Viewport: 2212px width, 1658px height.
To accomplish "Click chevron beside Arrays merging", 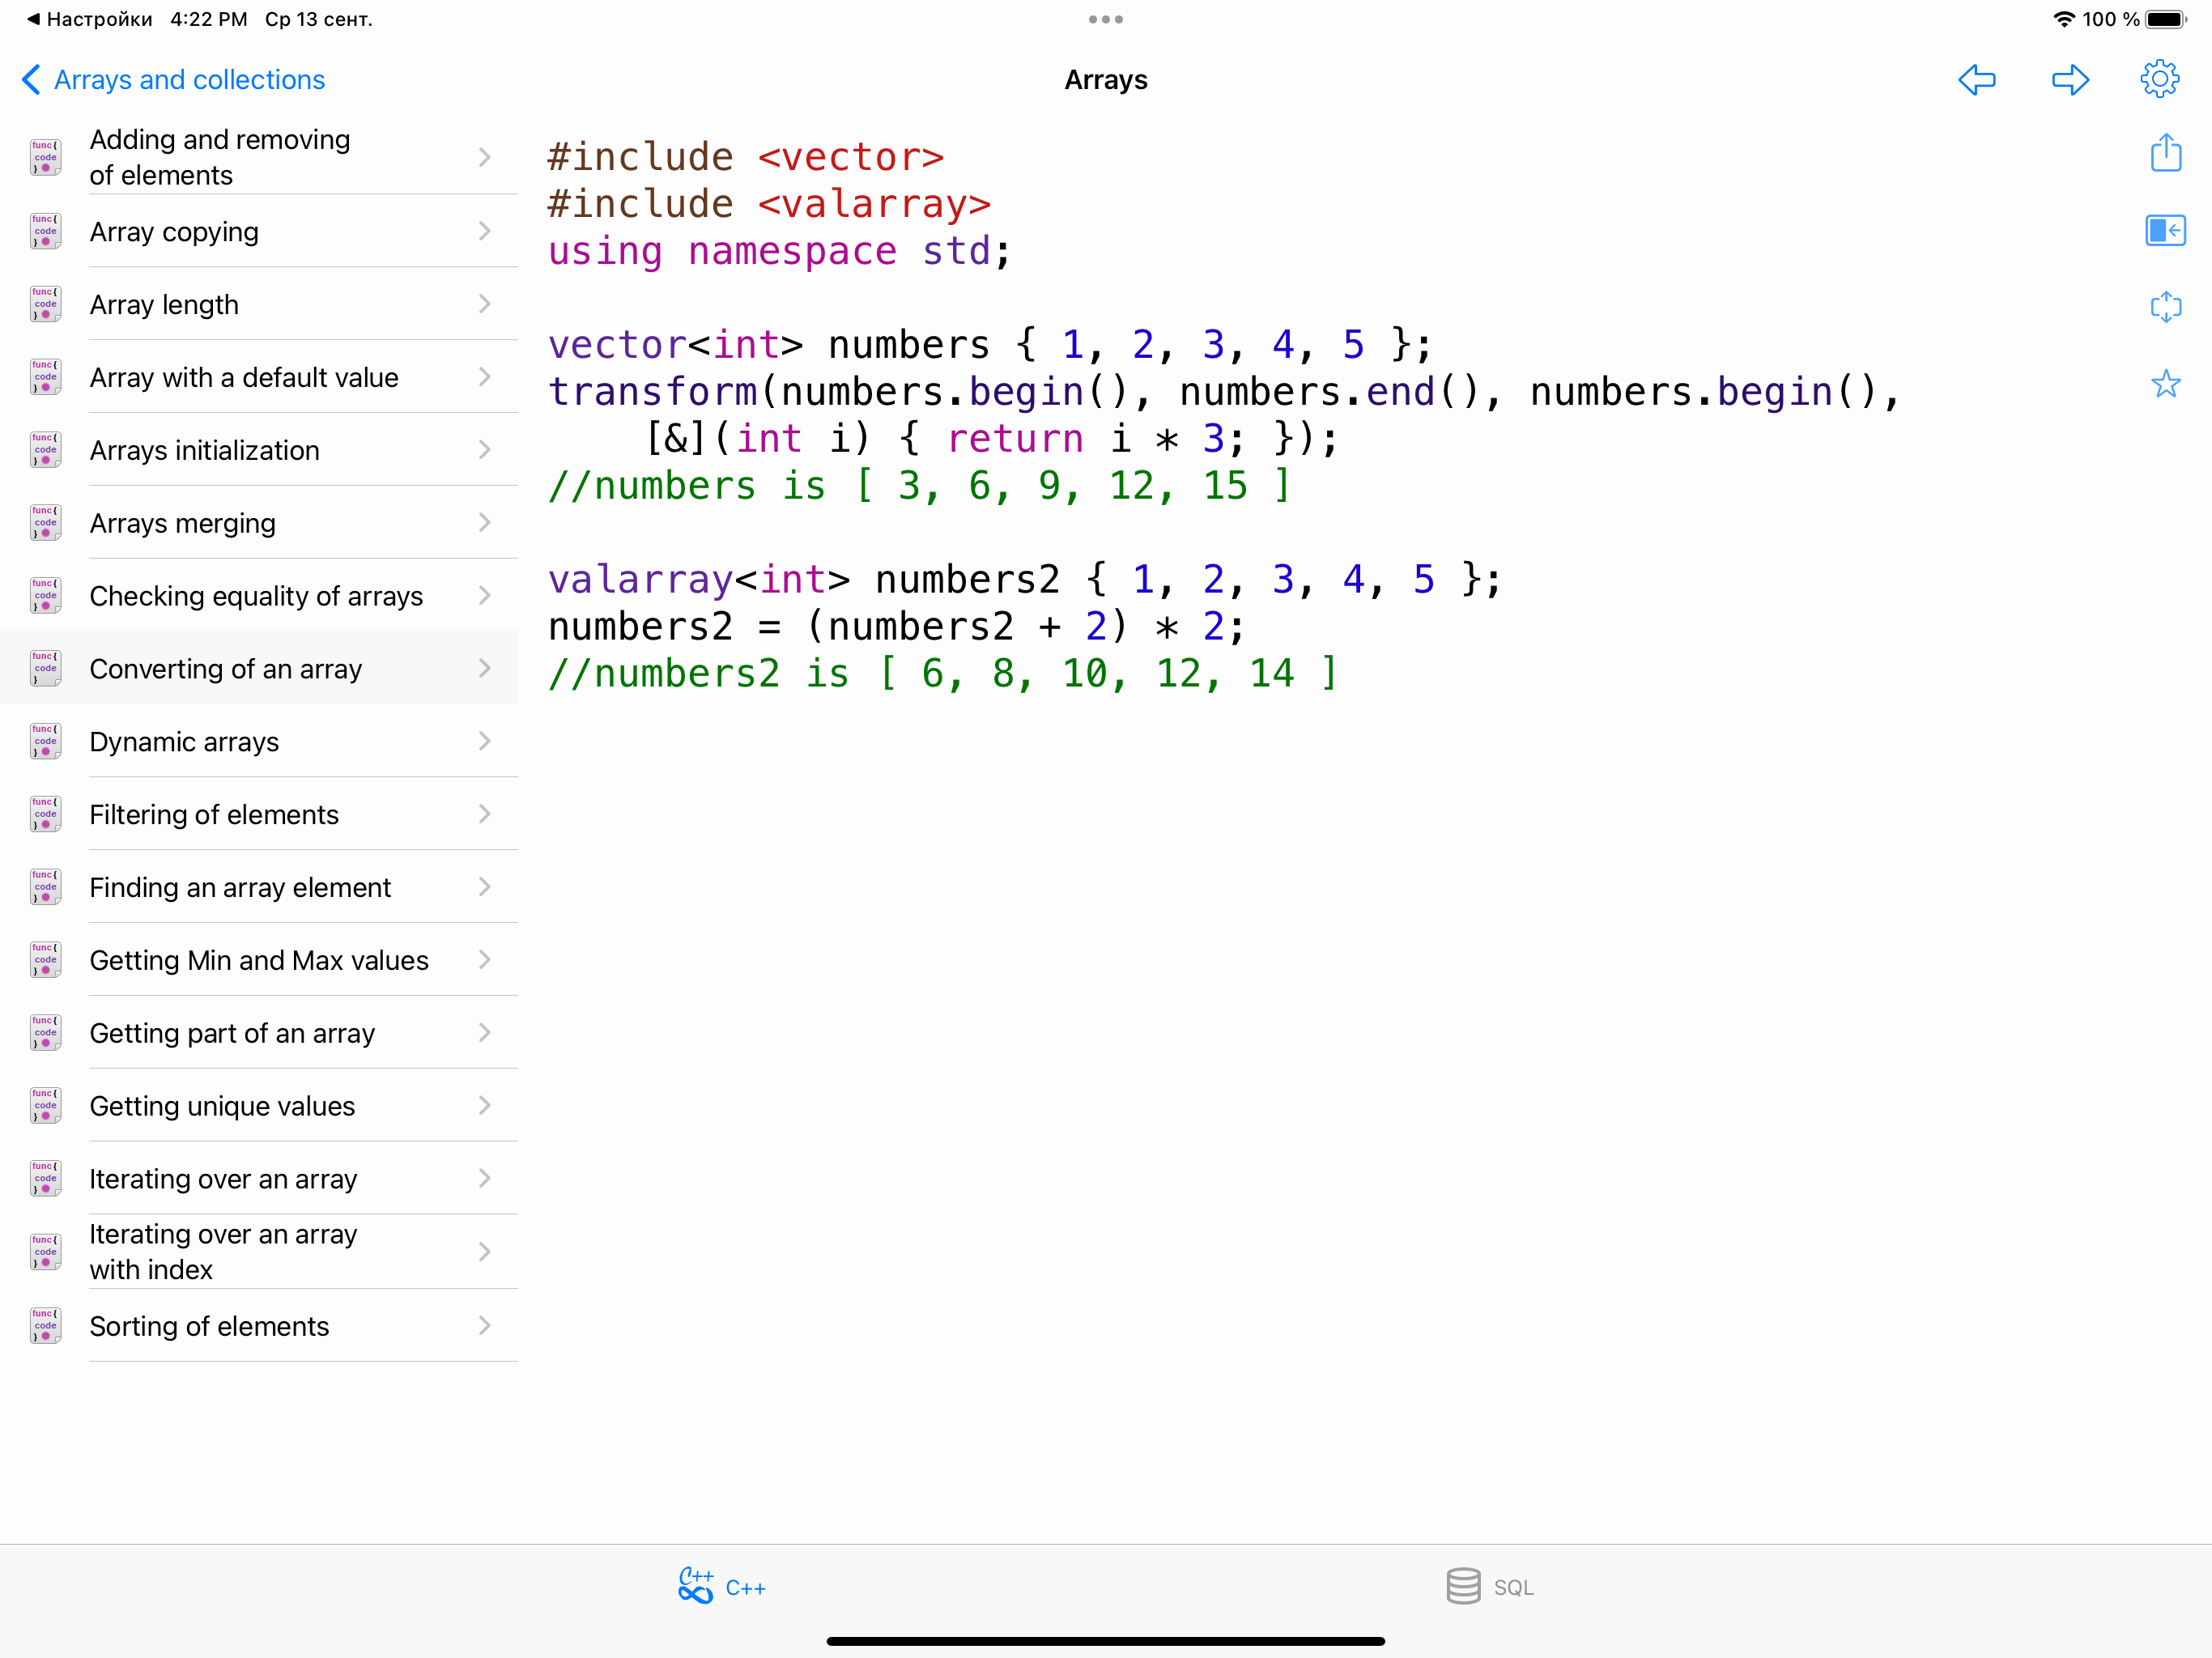I will pos(485,523).
